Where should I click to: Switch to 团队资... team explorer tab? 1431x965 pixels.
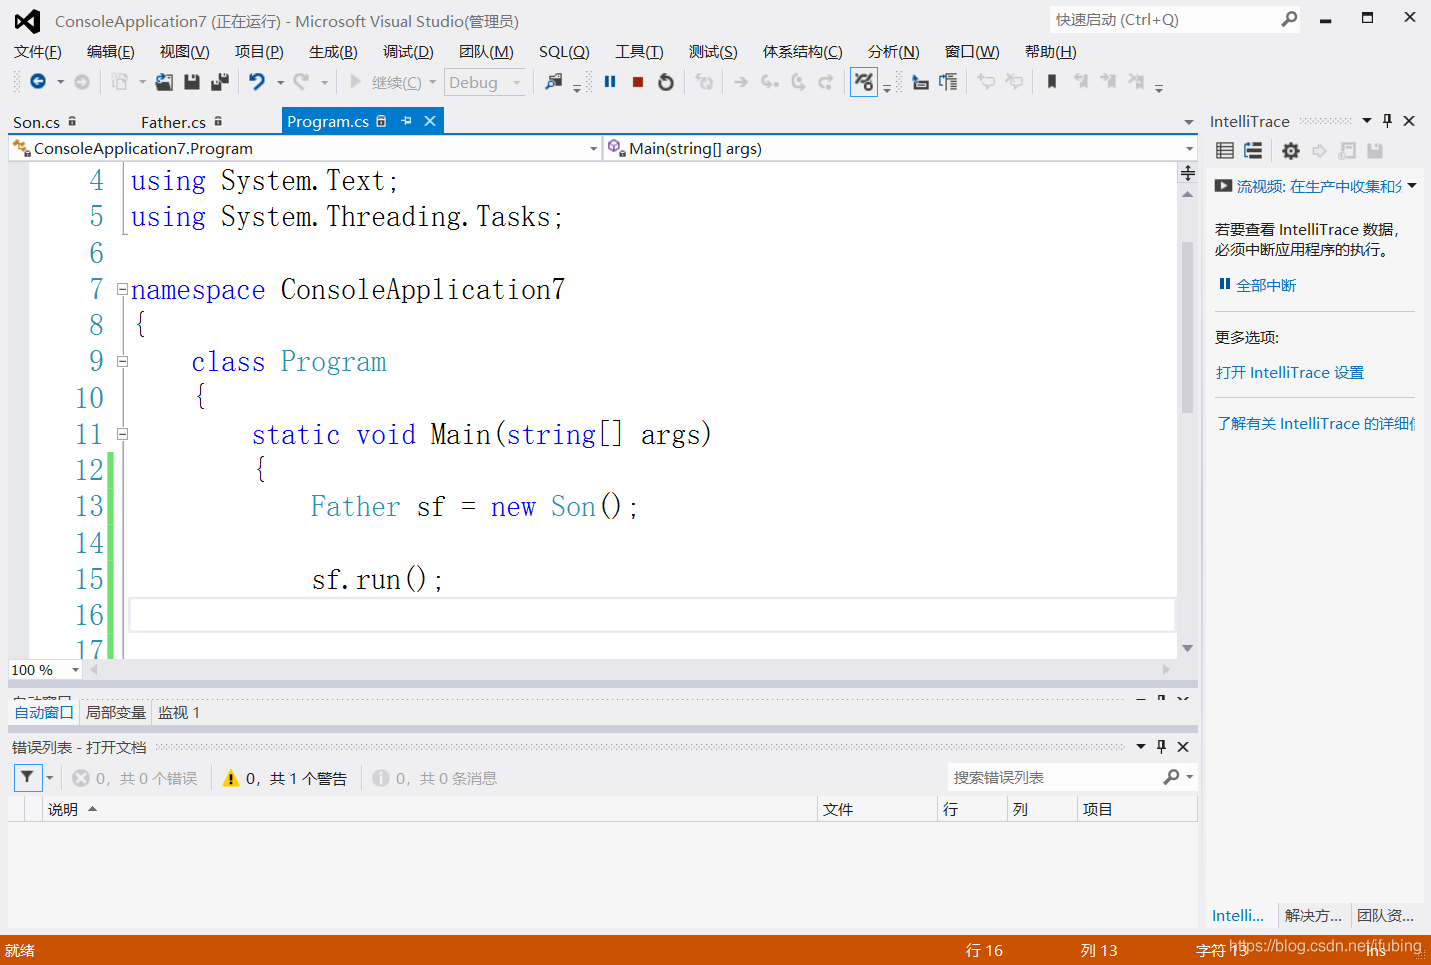pos(1385,915)
